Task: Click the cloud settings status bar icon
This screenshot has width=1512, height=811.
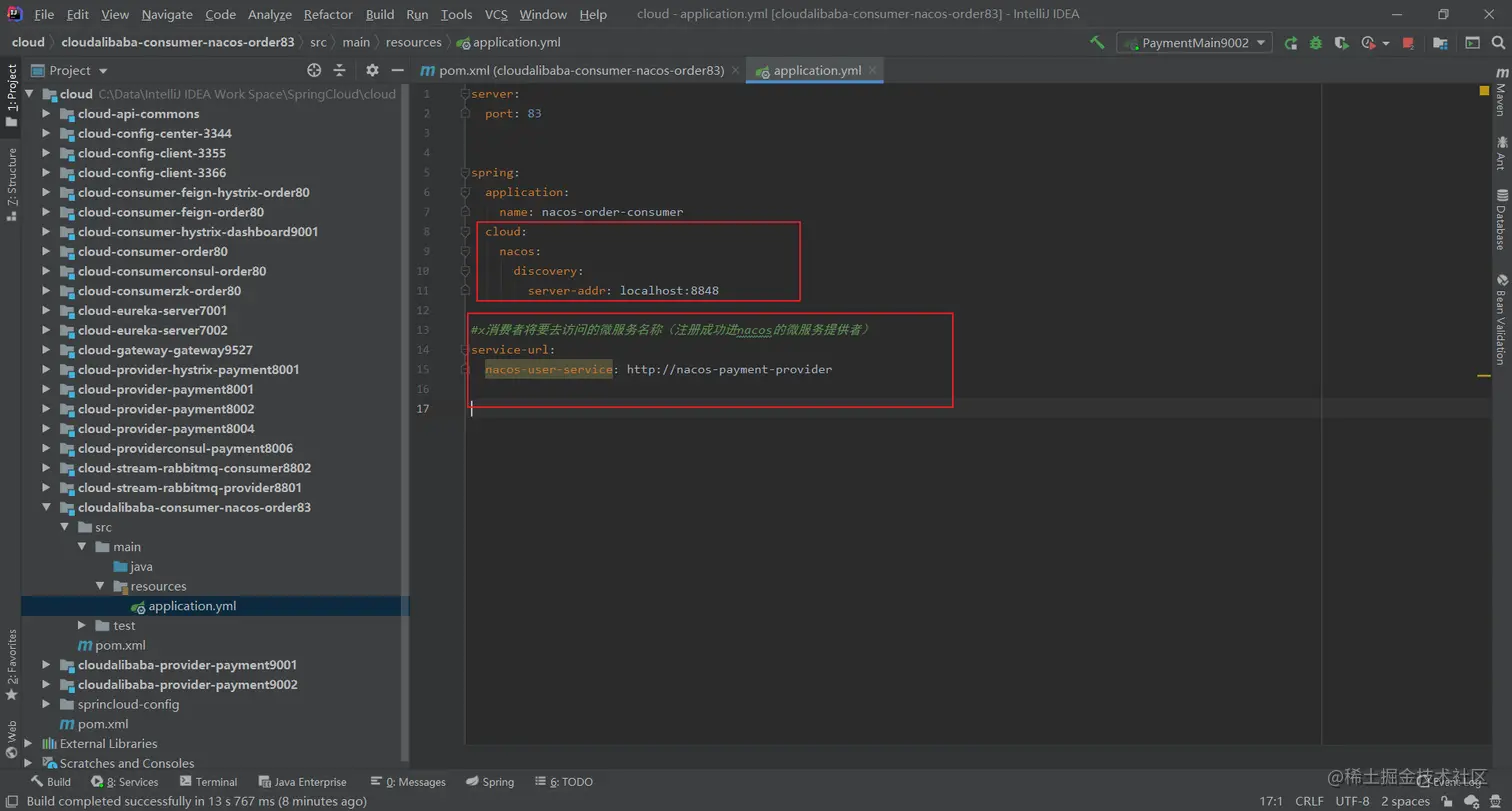Action: pyautogui.click(x=1472, y=801)
